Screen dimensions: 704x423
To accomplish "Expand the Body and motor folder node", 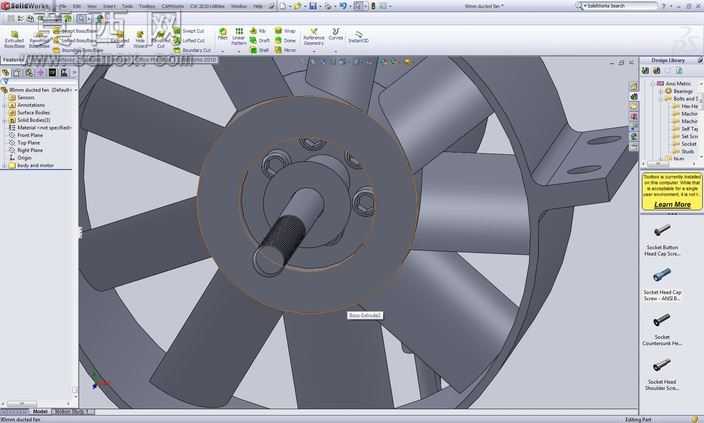I will (x=4, y=165).
